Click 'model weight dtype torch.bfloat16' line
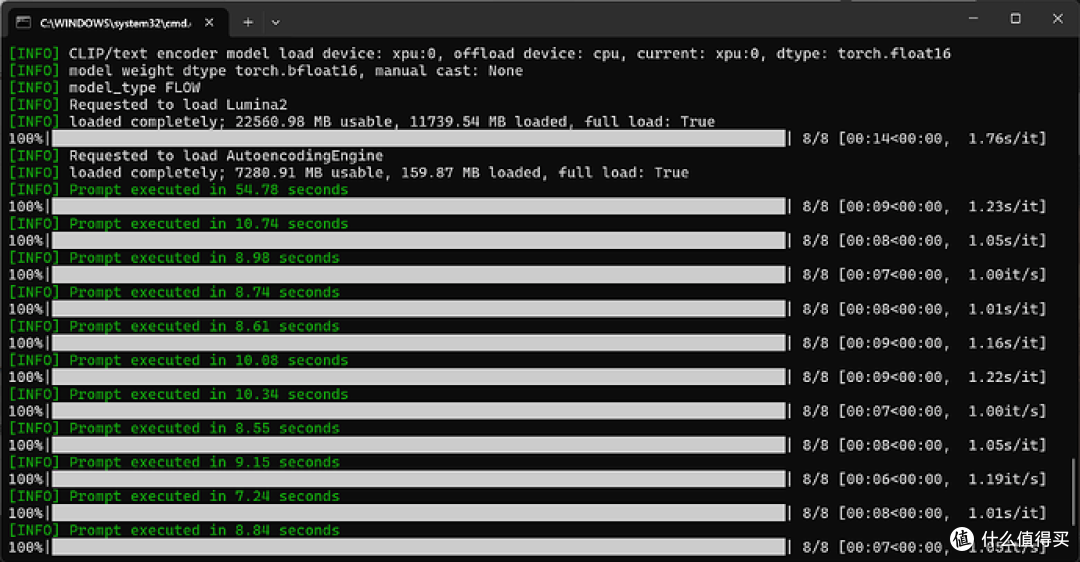The width and height of the screenshot is (1080, 562). (x=266, y=71)
